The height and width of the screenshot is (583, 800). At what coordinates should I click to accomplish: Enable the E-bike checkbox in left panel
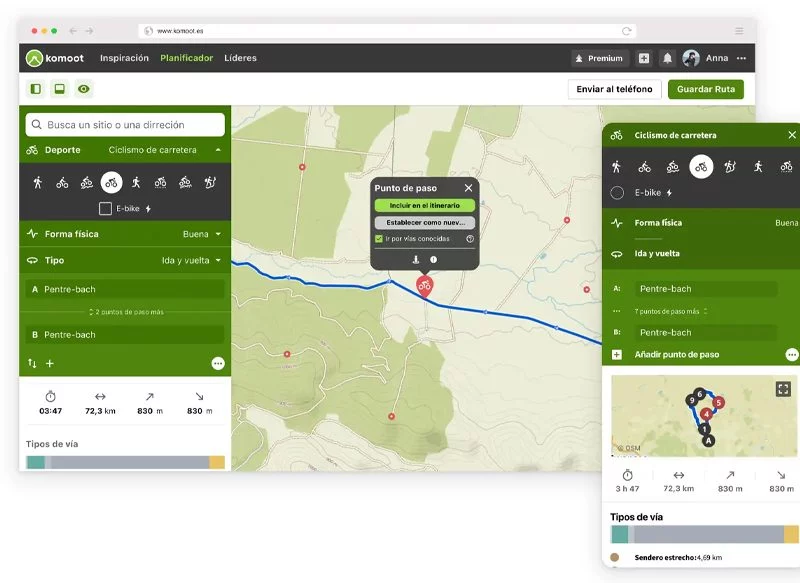tap(105, 209)
